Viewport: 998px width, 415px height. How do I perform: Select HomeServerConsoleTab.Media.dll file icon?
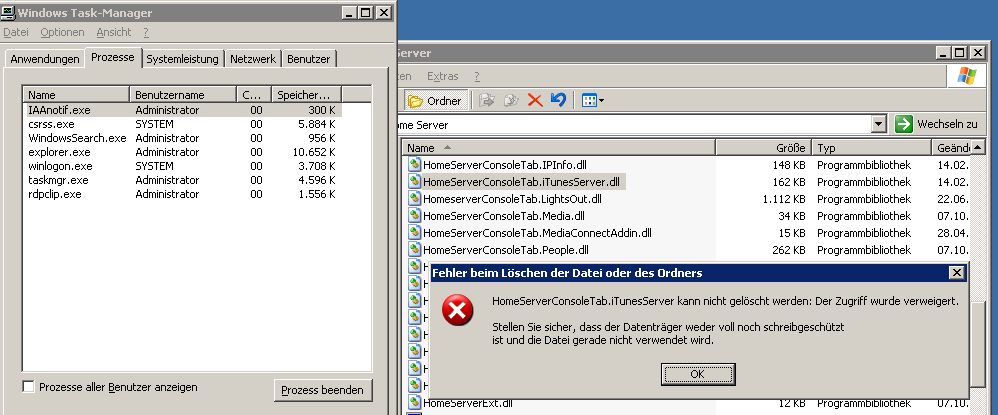tap(414, 216)
